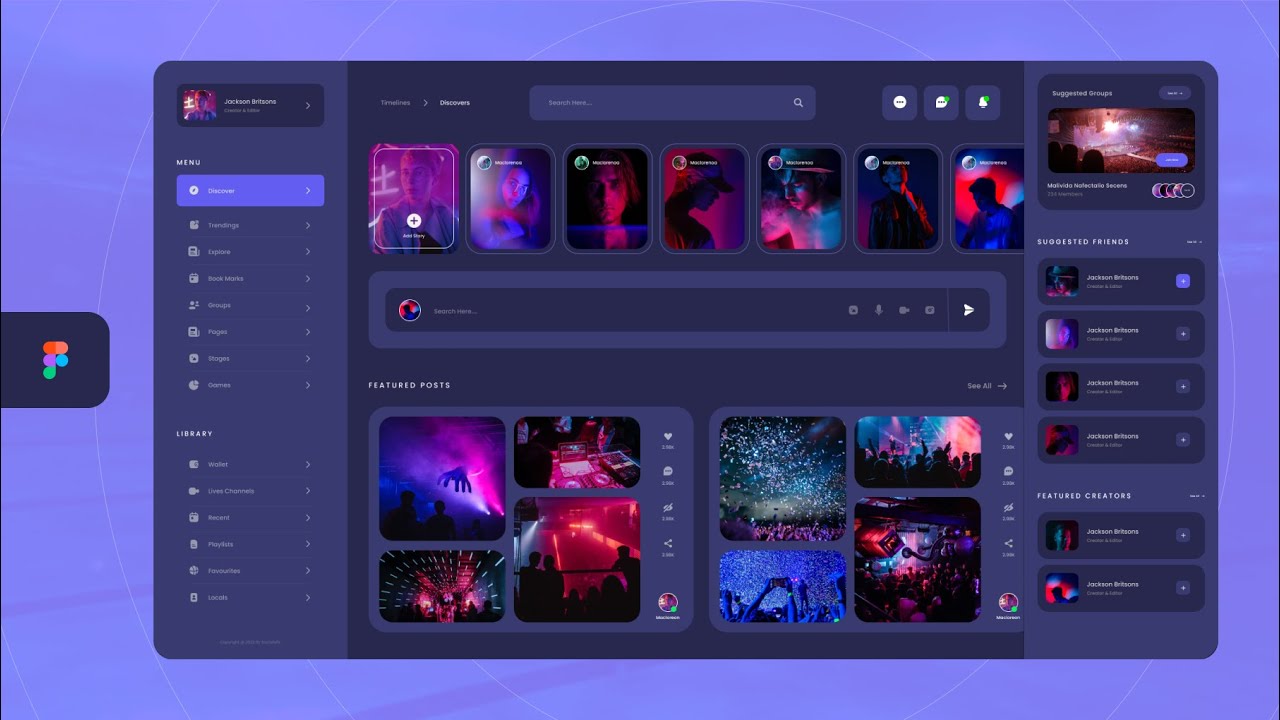This screenshot has height=720, width=1280.
Task: Expand the Locals chevron arrow
Action: click(308, 598)
